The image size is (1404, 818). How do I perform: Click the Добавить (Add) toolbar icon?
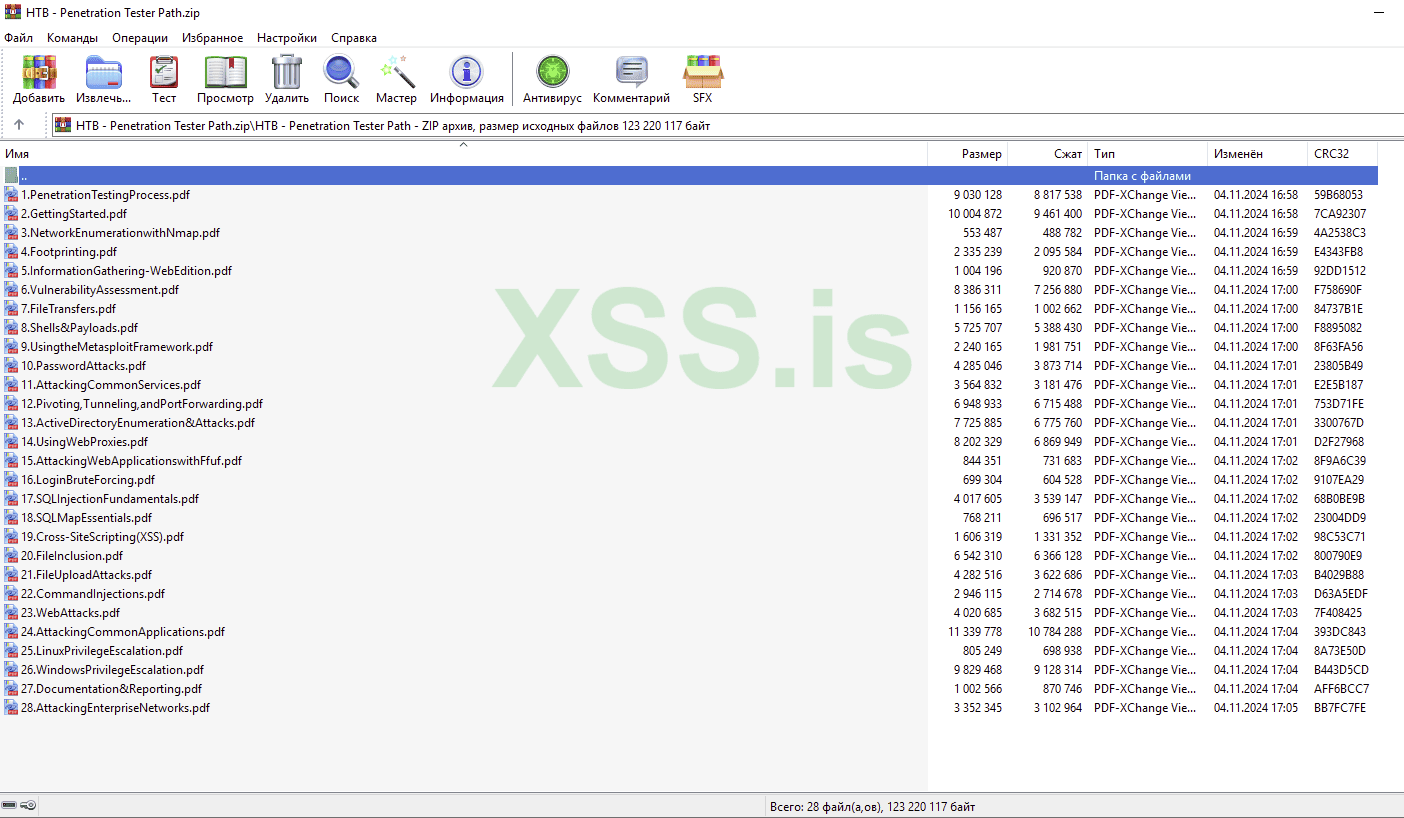click(x=39, y=72)
